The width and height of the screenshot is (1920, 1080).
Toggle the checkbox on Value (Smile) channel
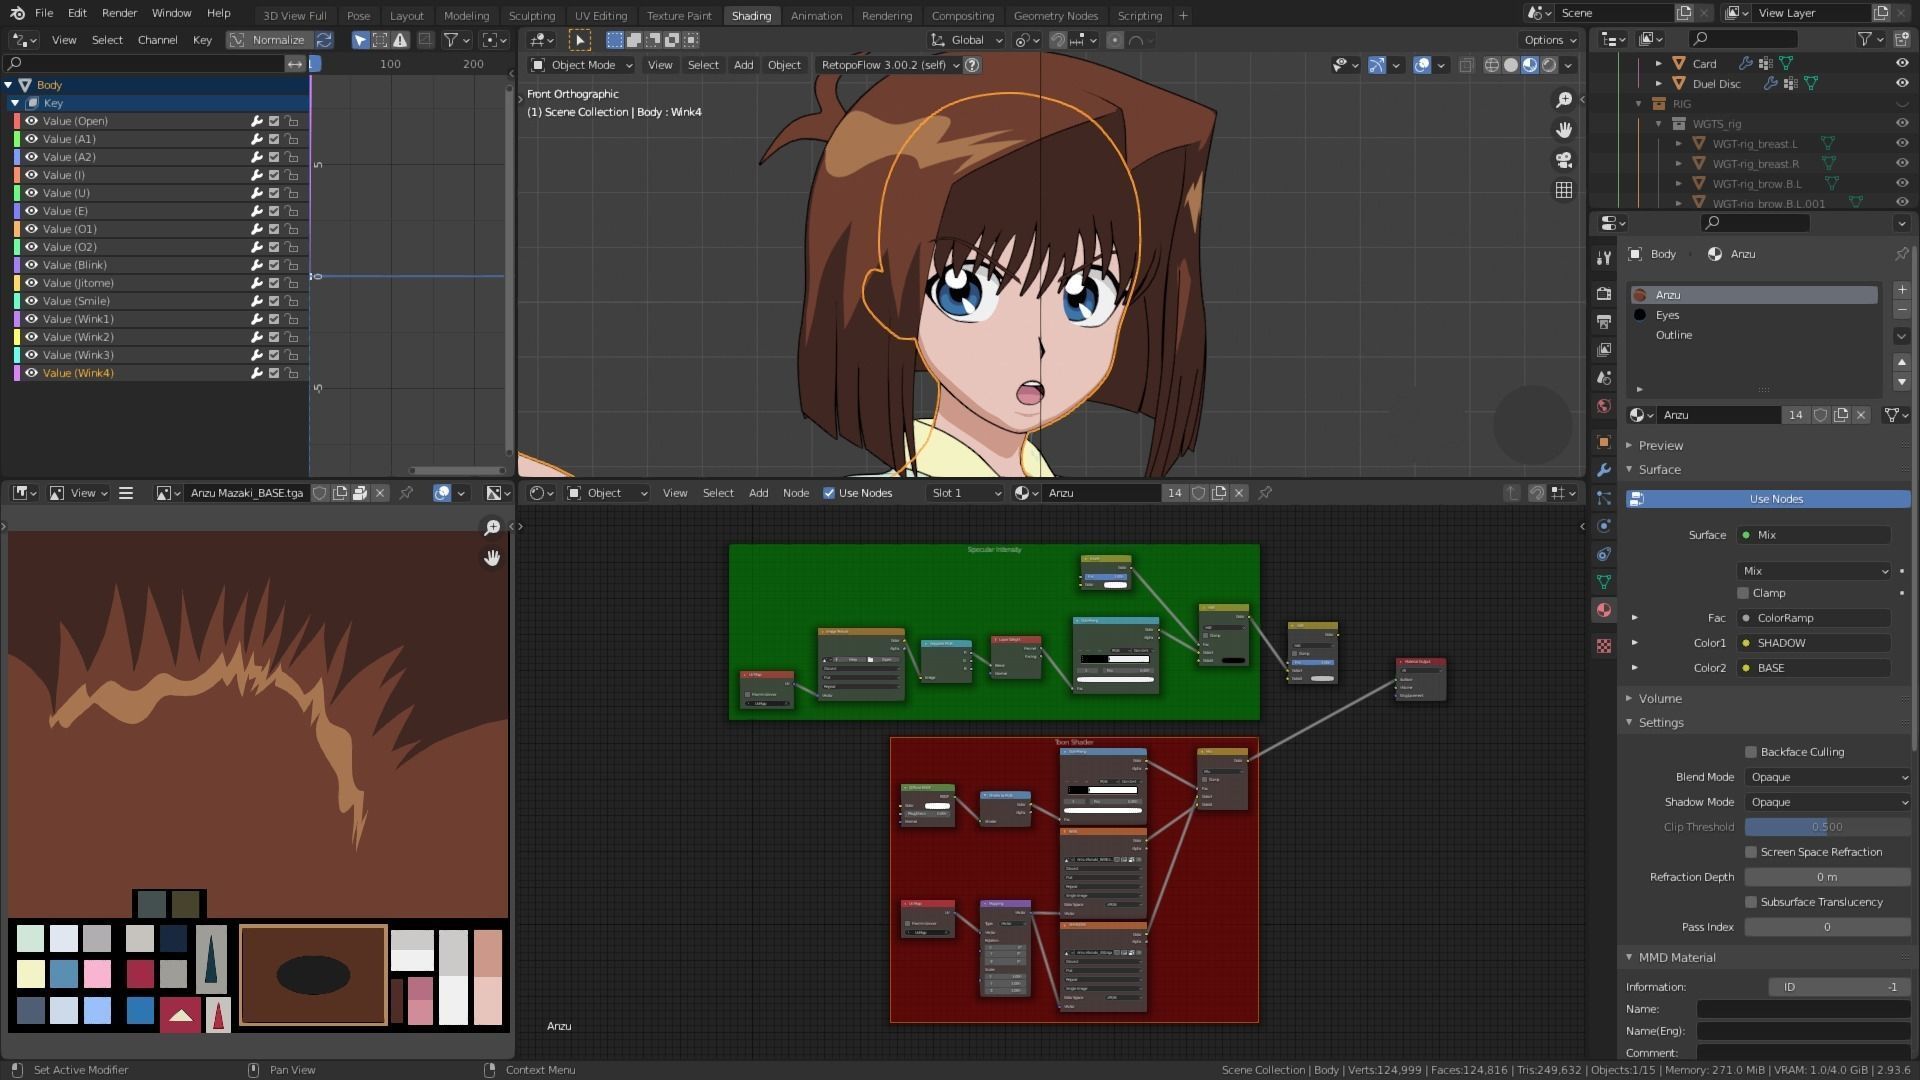(274, 301)
